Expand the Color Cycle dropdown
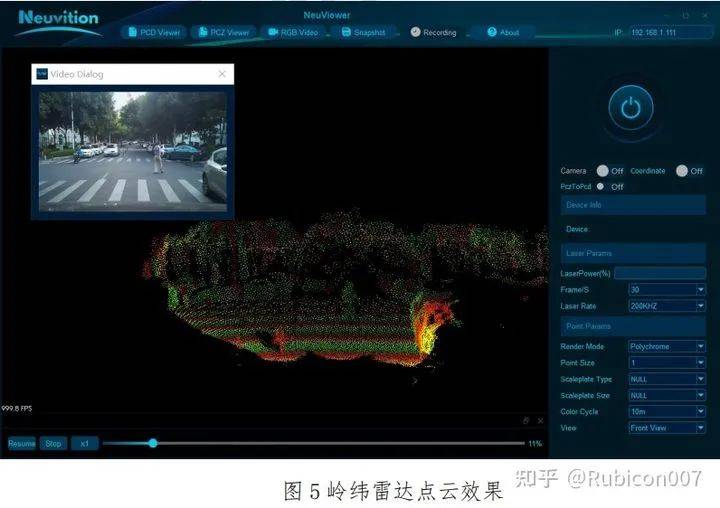Image resolution: width=720 pixels, height=508 pixels. pyautogui.click(x=666, y=412)
